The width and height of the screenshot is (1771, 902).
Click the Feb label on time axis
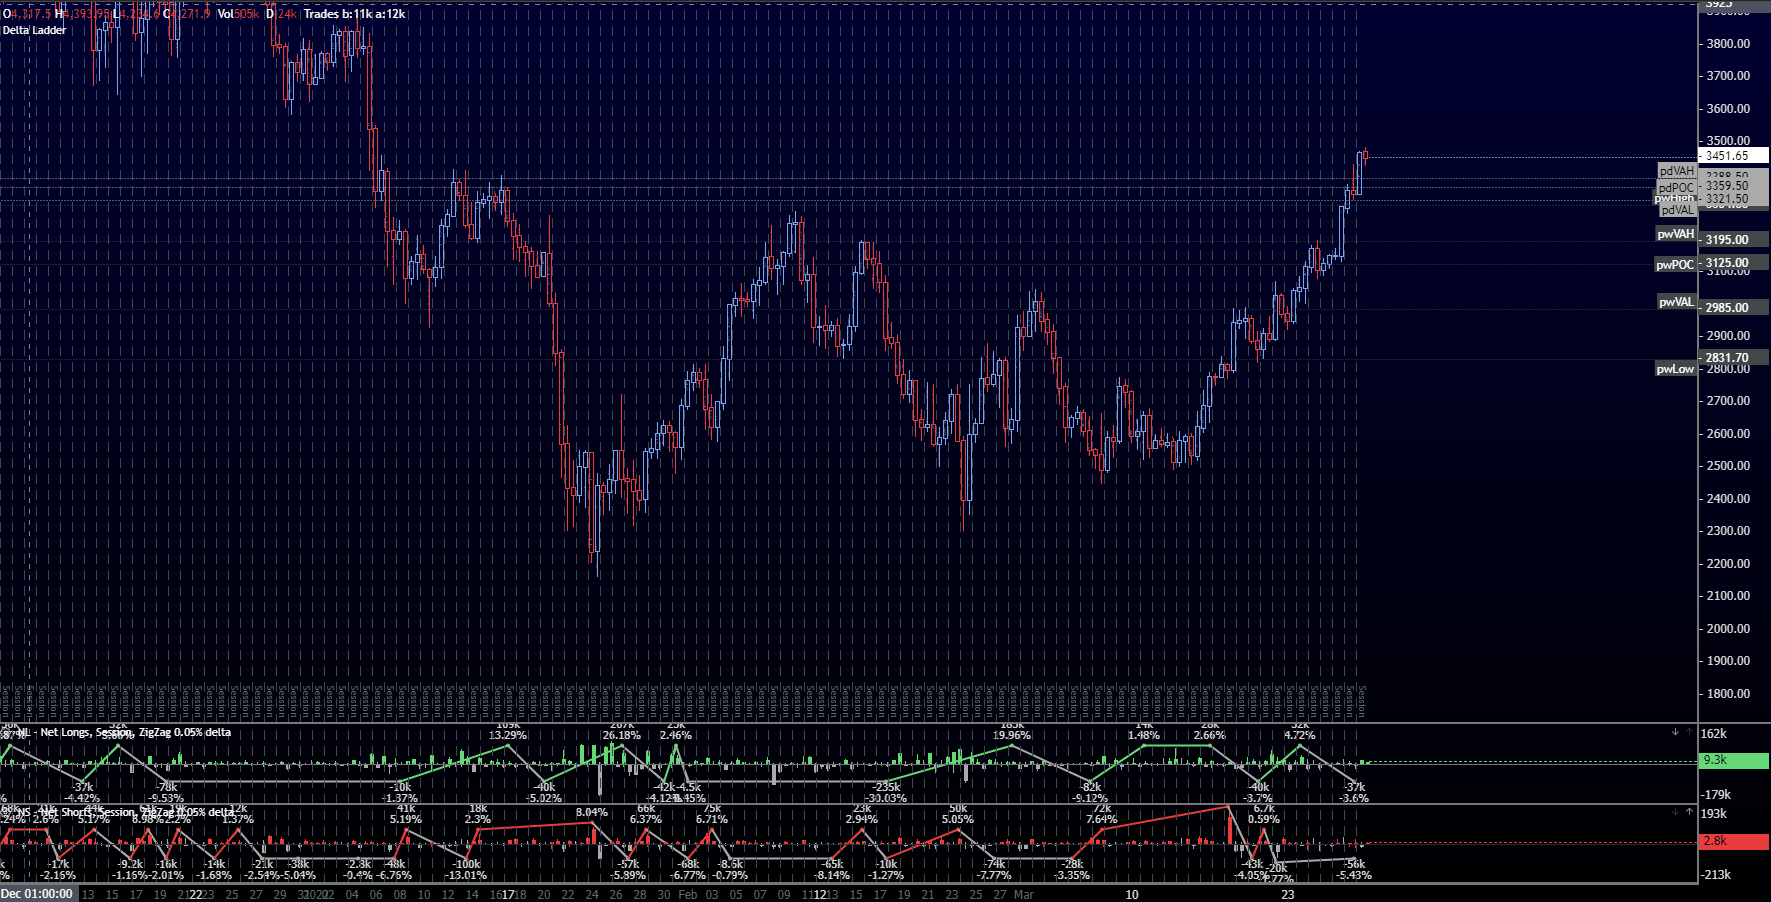click(688, 894)
